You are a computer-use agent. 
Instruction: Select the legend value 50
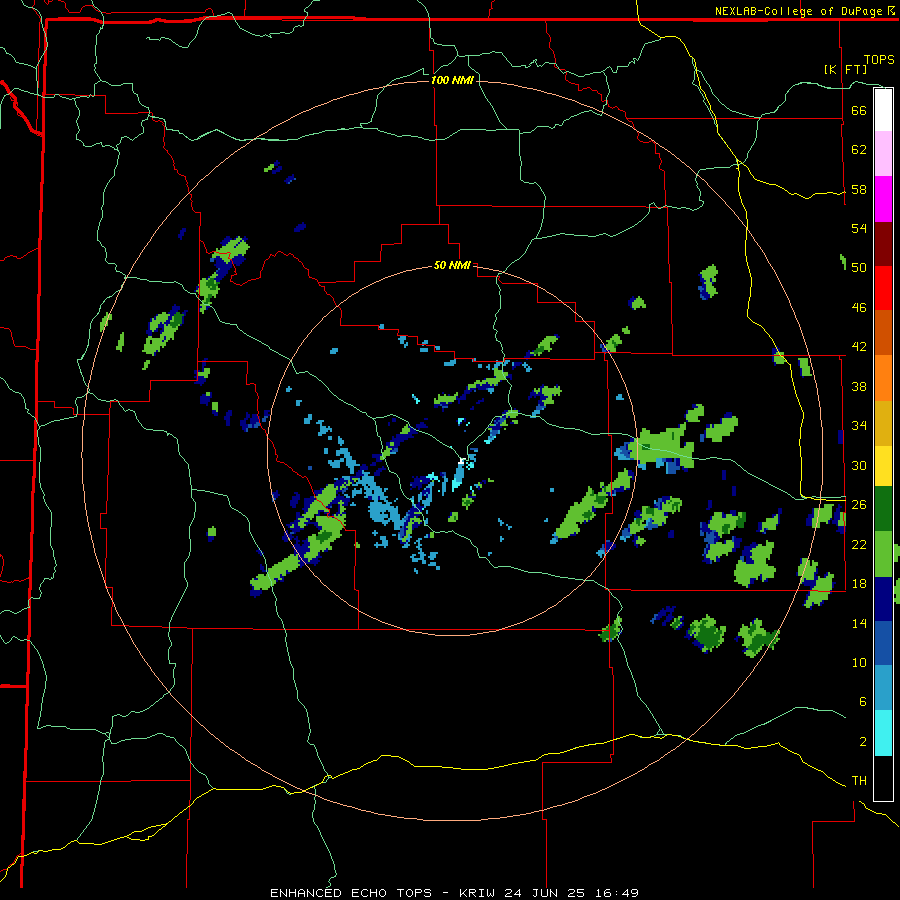click(x=859, y=268)
